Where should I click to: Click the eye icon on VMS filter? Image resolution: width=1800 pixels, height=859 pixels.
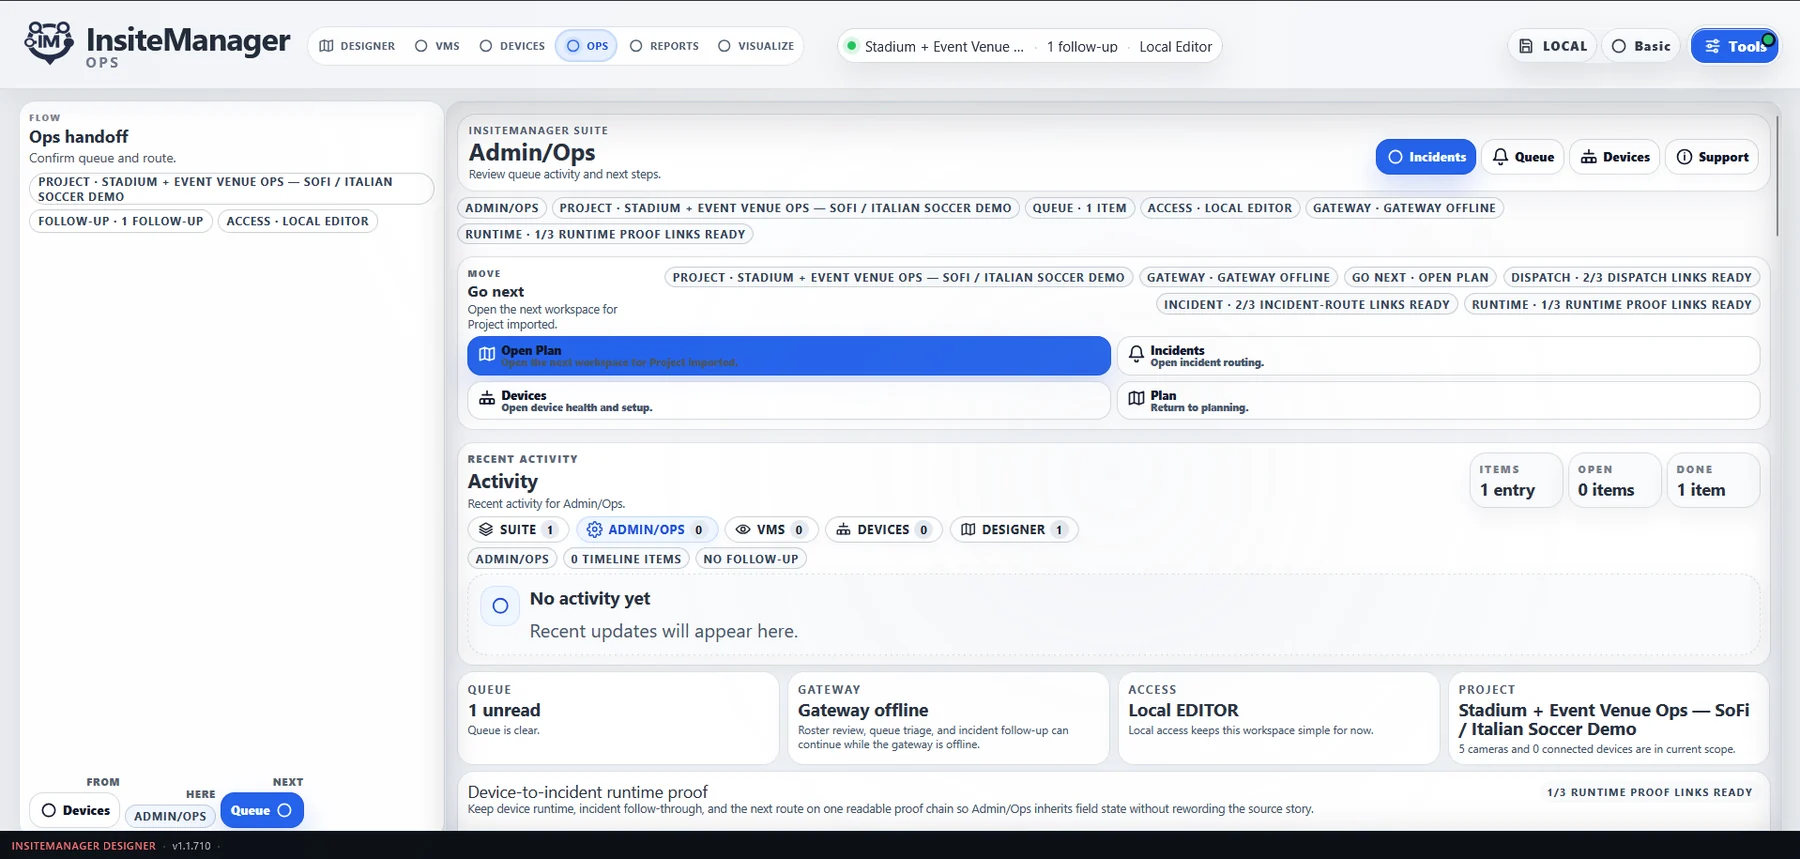(x=743, y=530)
